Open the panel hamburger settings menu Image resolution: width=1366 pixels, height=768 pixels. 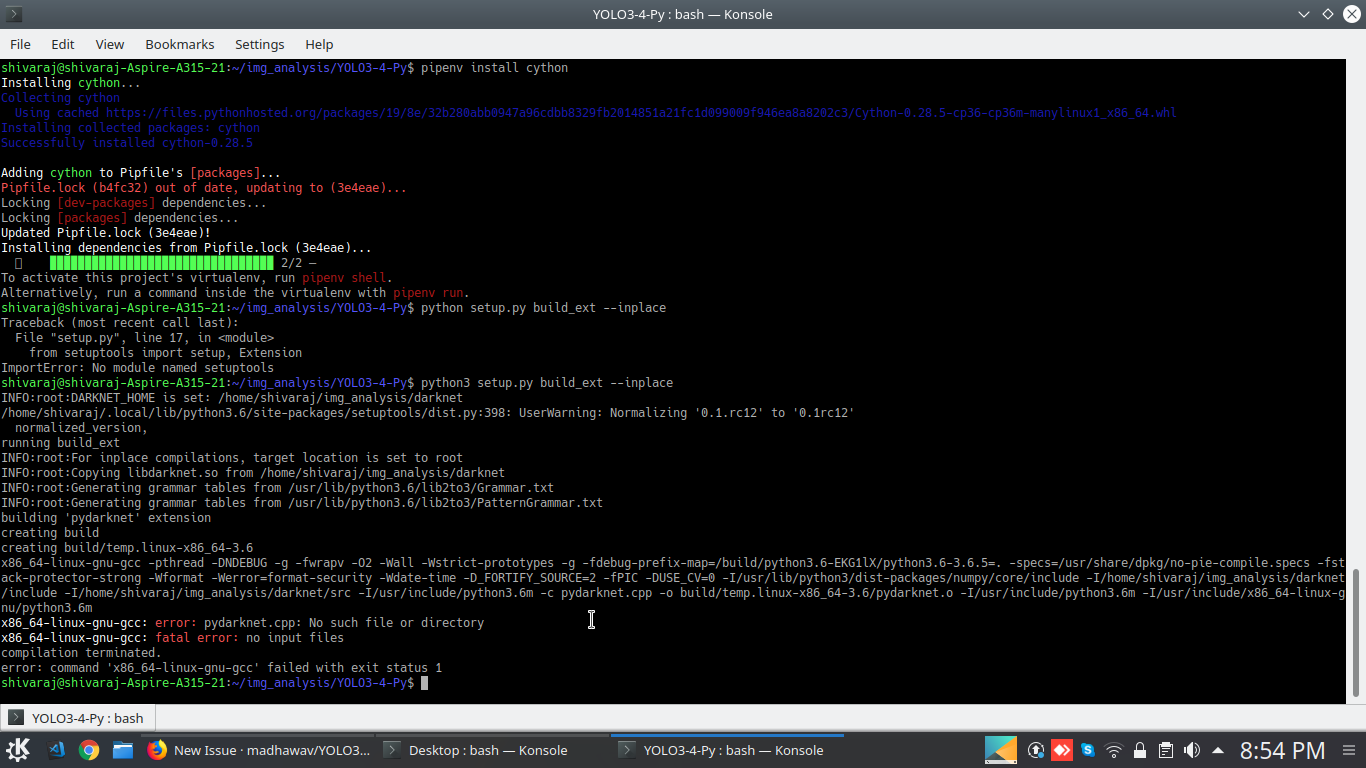tap(1347, 750)
